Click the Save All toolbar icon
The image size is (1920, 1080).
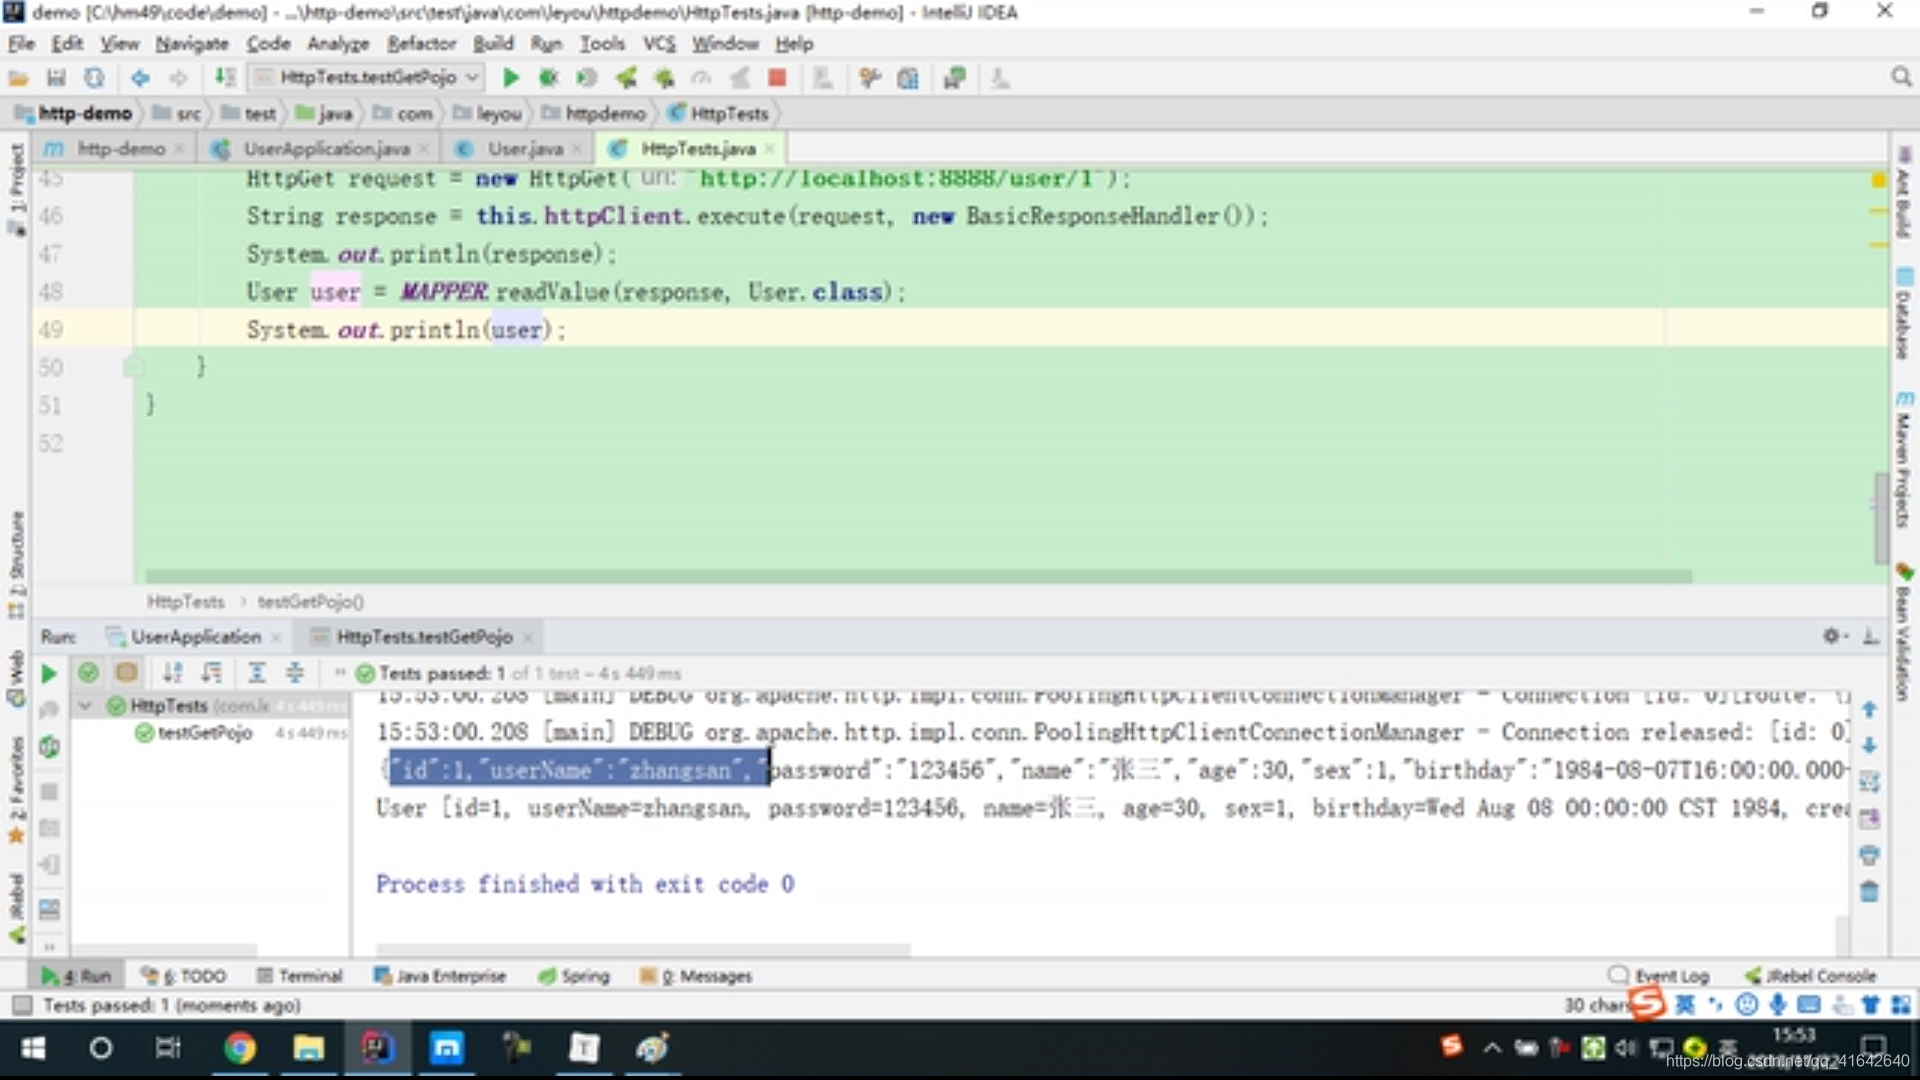[56, 78]
